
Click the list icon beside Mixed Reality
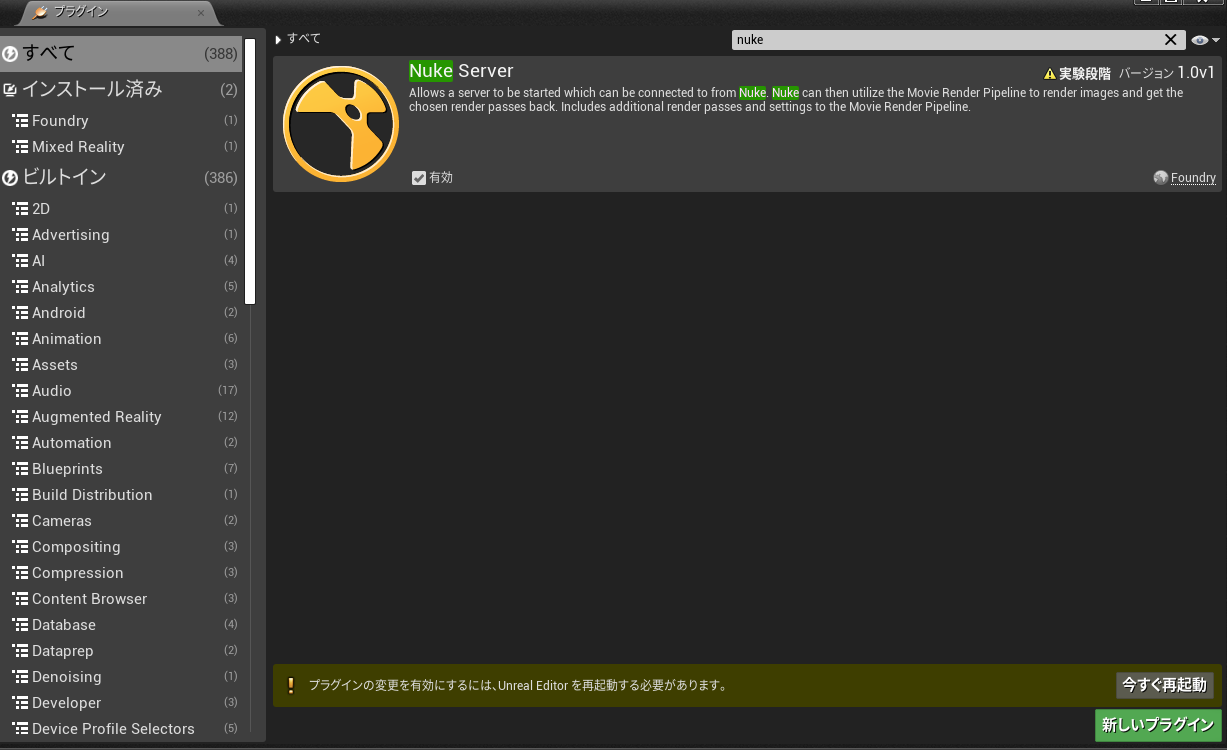pyautogui.click(x=20, y=147)
